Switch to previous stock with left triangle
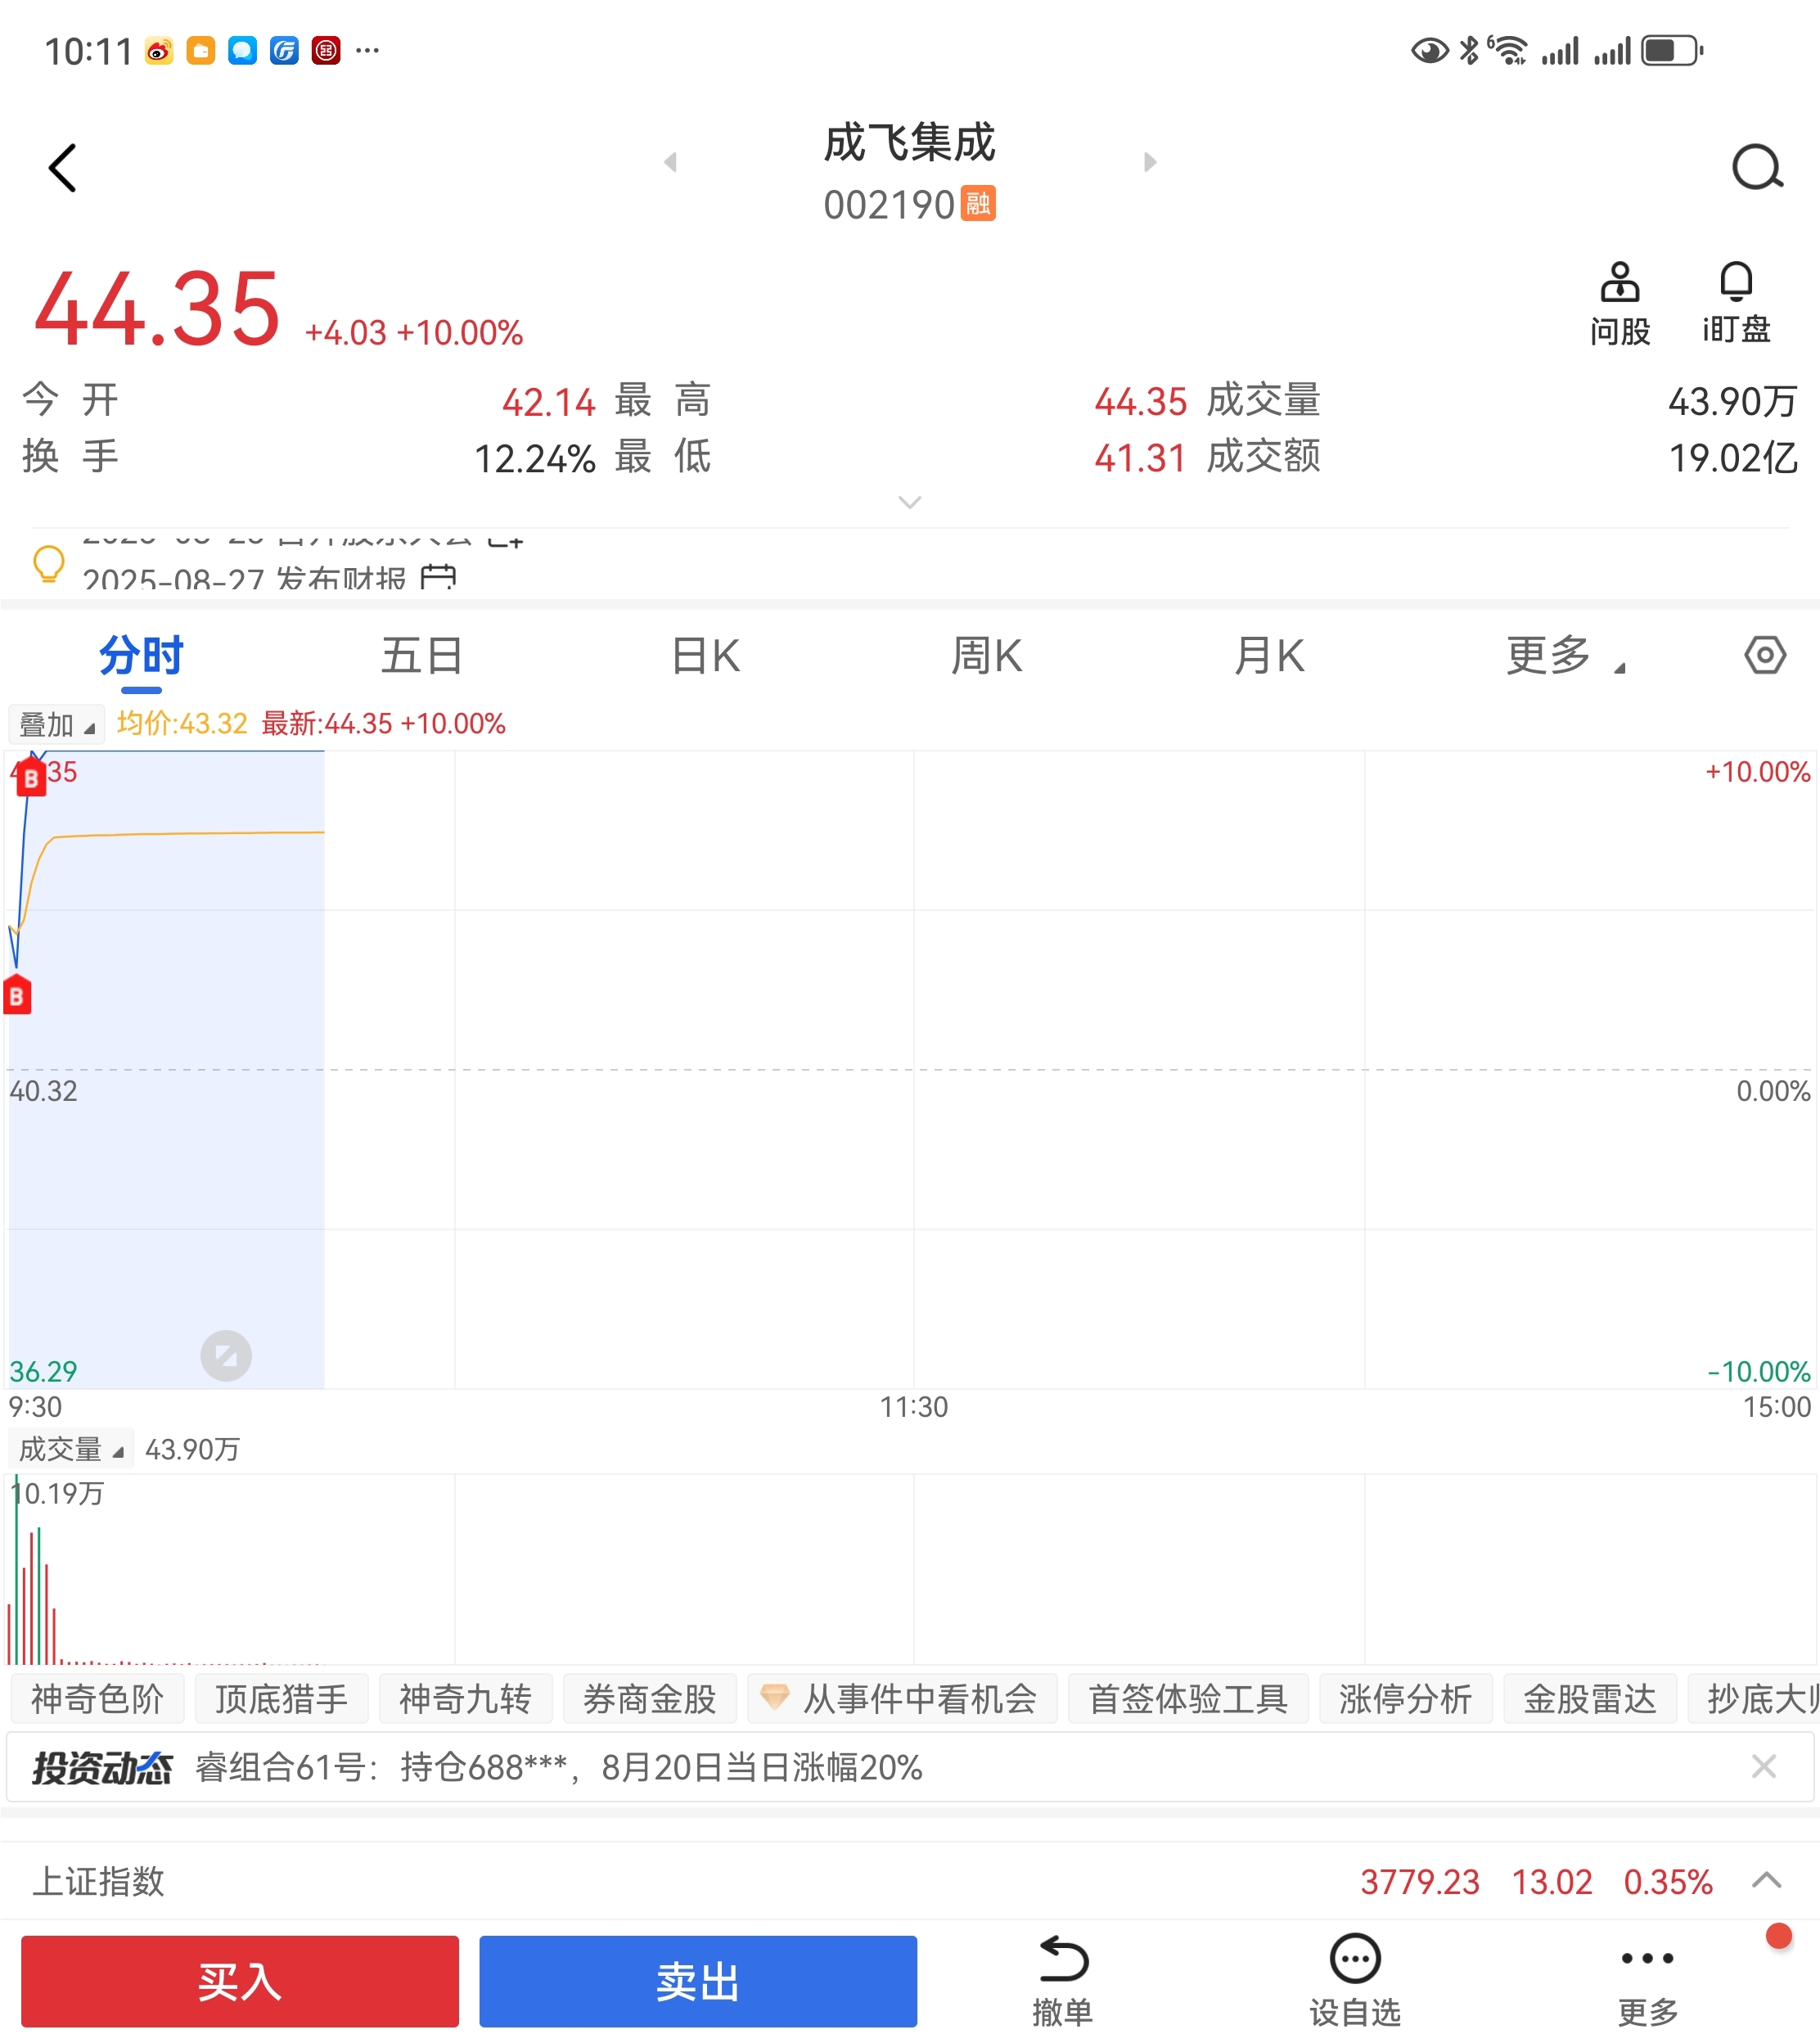 tap(671, 162)
